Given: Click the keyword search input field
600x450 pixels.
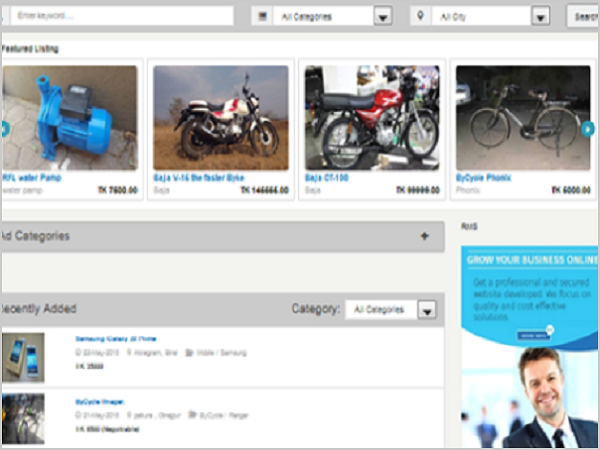Looking at the screenshot, I should [122, 16].
